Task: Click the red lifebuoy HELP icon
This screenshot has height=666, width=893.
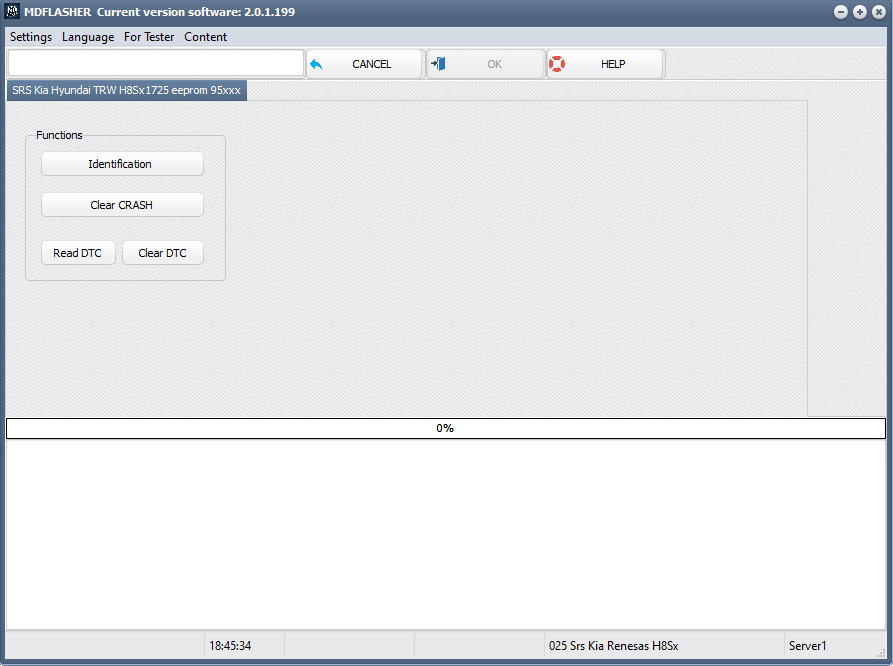Action: click(x=557, y=64)
